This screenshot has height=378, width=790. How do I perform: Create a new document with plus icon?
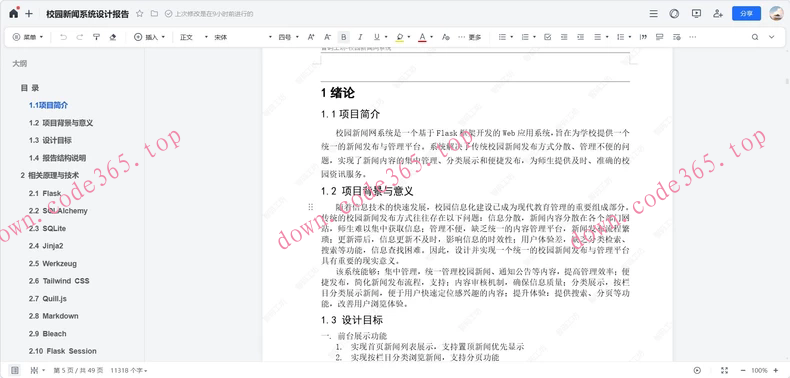tap(29, 14)
